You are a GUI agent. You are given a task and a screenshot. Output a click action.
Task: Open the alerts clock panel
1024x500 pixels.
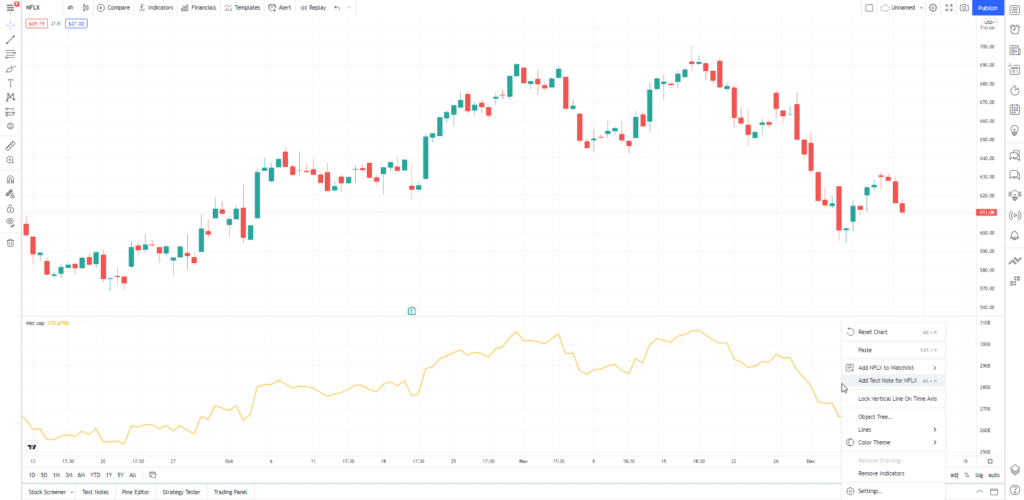click(x=1014, y=29)
